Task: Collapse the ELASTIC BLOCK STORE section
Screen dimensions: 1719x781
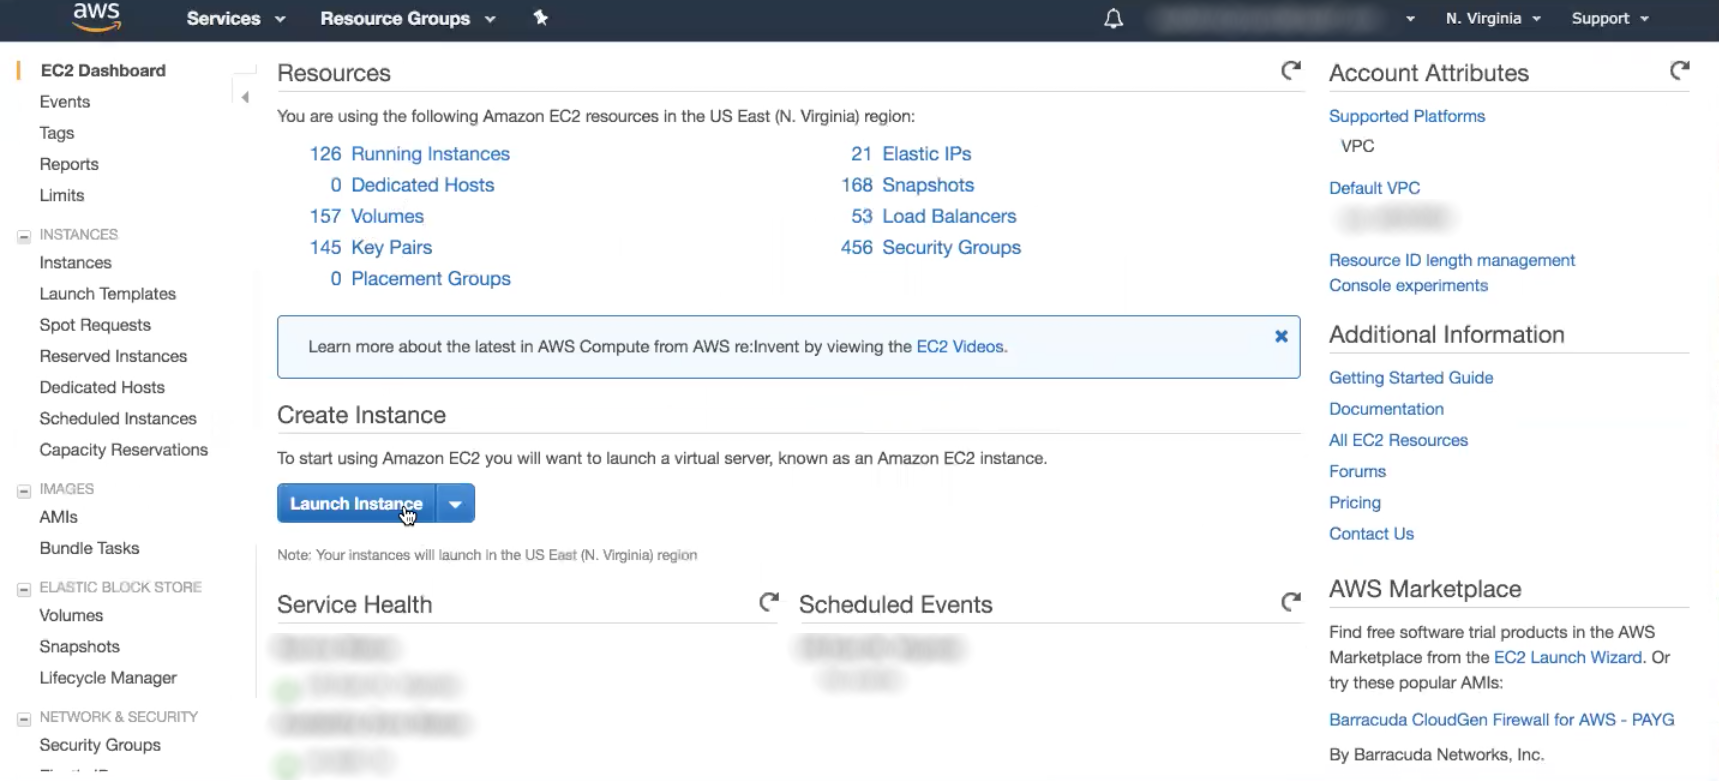Action: coord(24,590)
